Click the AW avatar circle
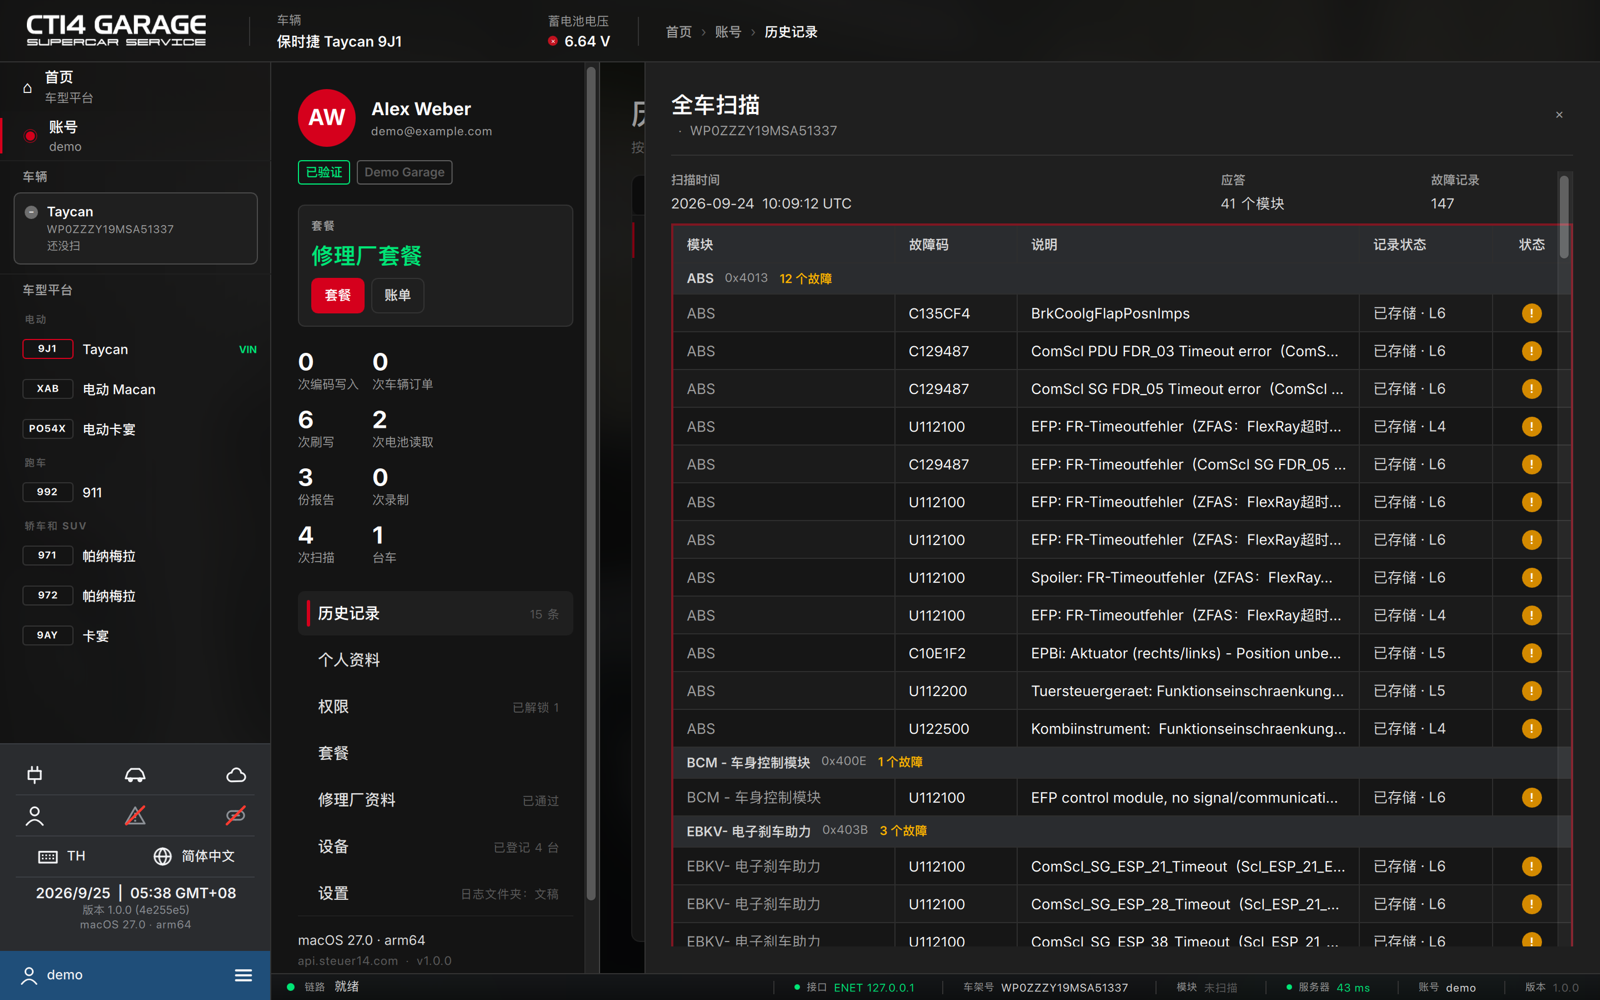The width and height of the screenshot is (1600, 1000). click(327, 118)
